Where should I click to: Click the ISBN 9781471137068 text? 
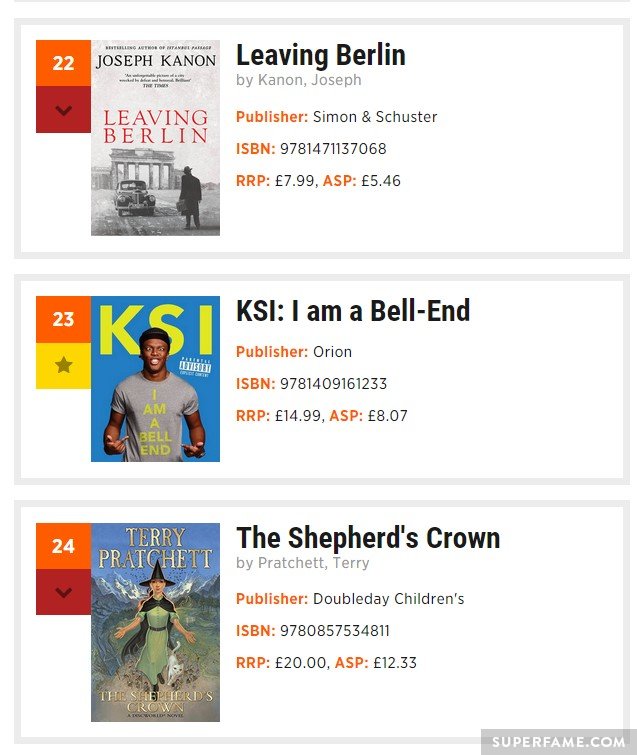pos(333,149)
